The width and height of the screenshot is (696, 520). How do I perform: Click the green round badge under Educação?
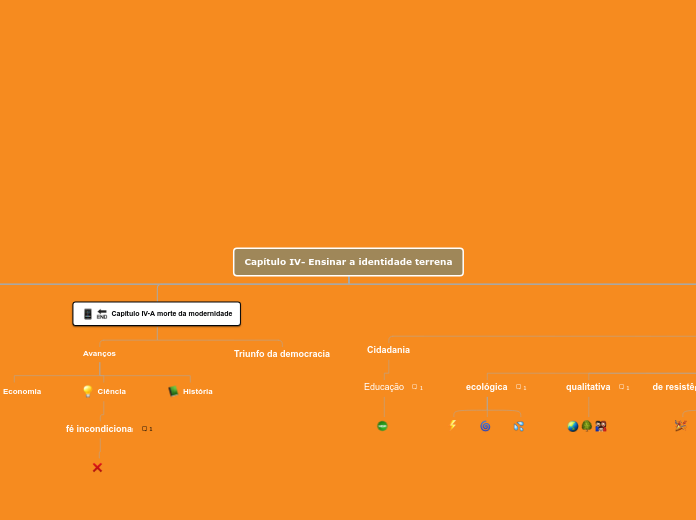click(382, 426)
